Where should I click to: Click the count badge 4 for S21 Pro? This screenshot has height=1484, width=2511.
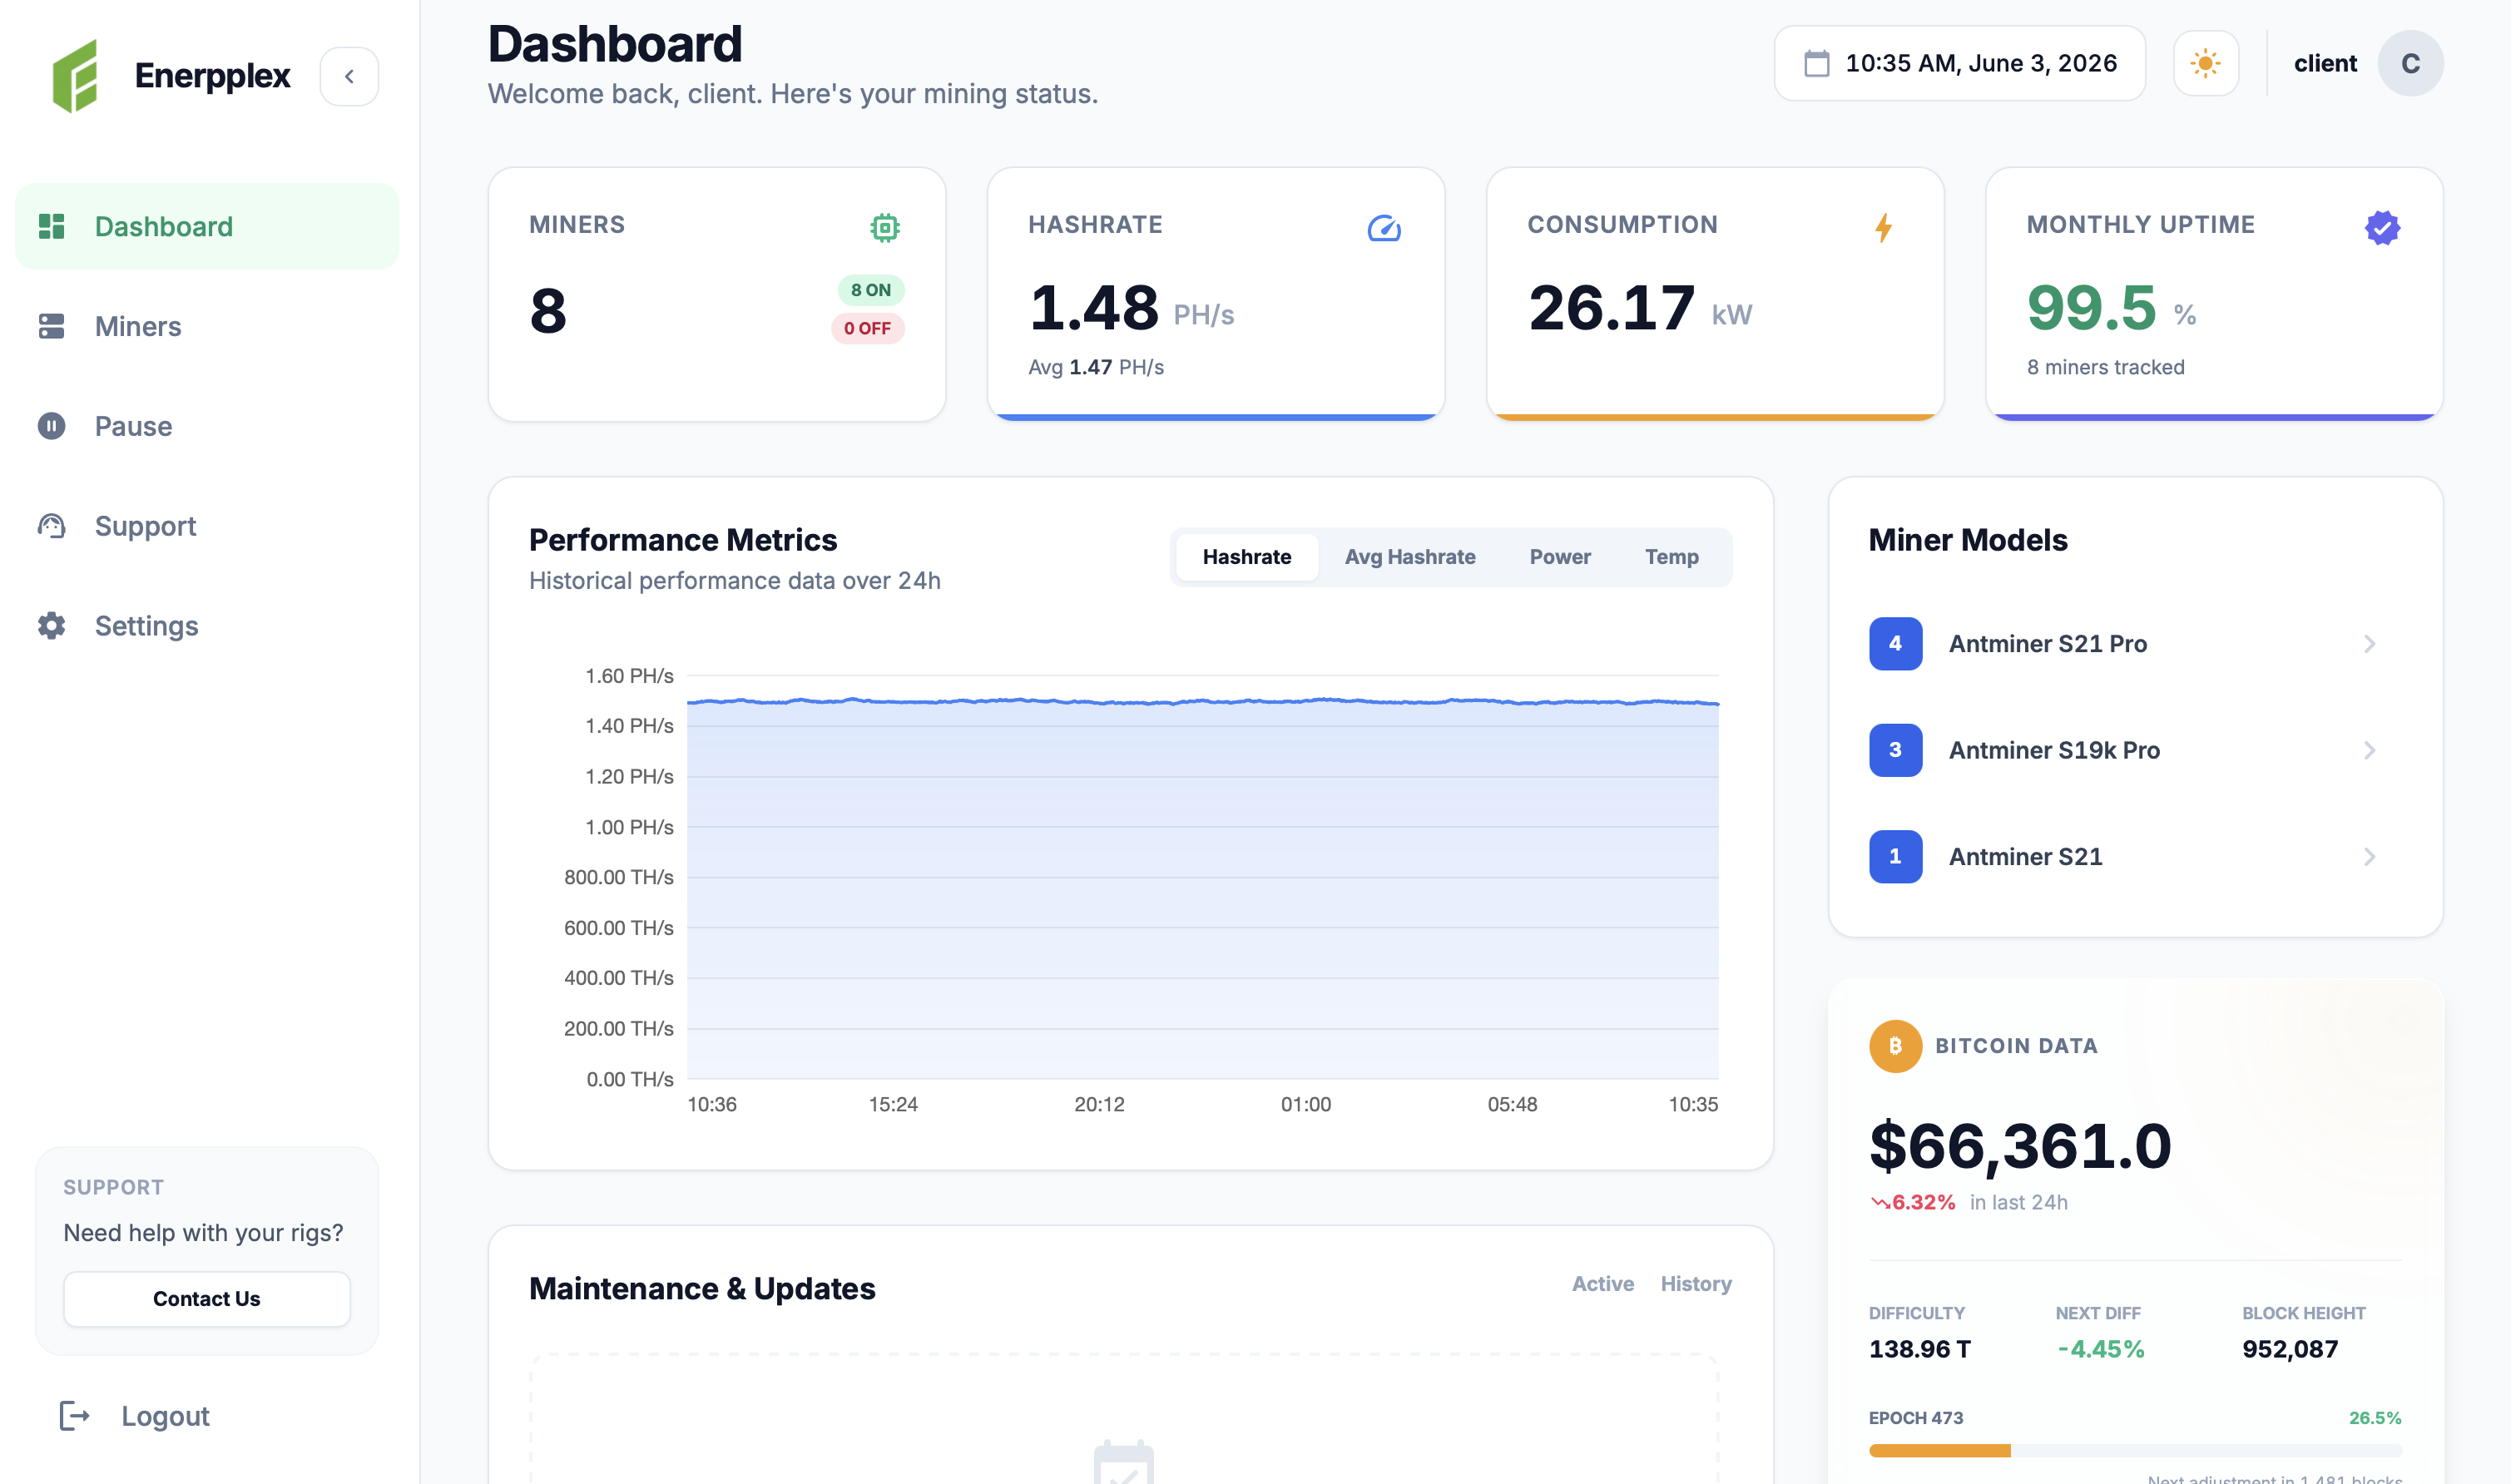[x=1895, y=644]
